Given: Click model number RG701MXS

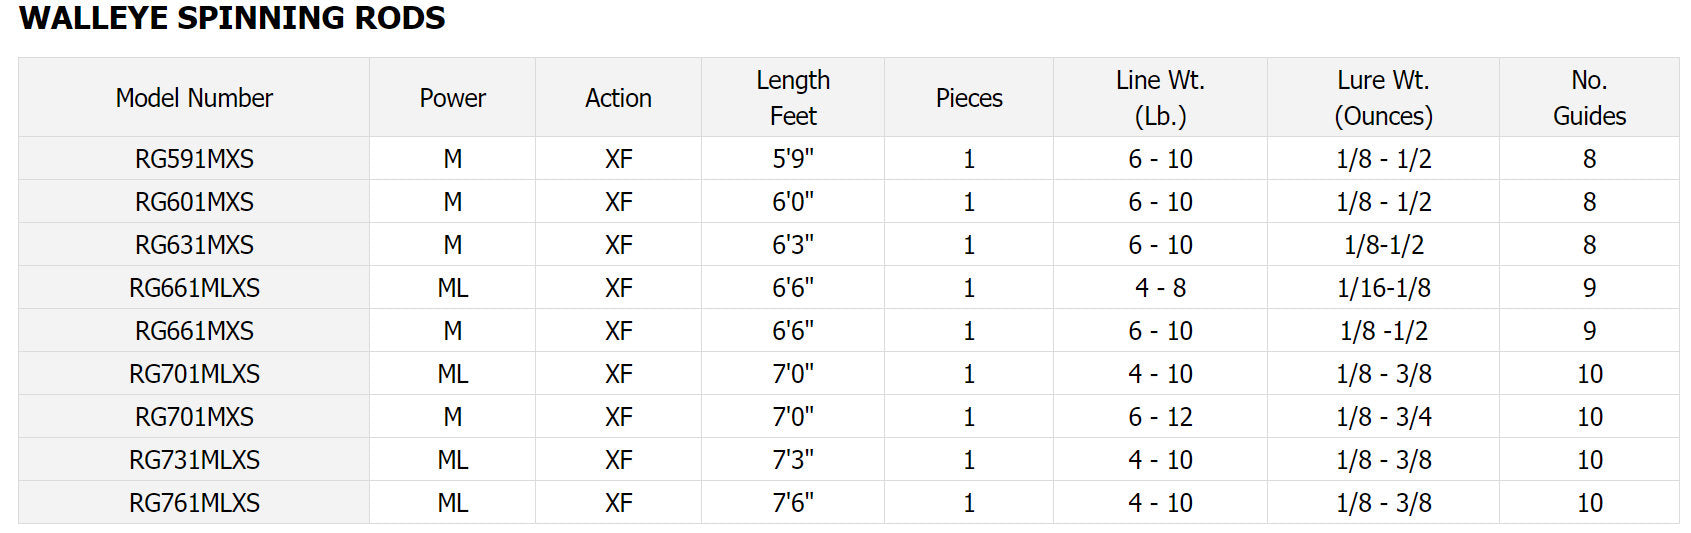Looking at the screenshot, I should pyautogui.click(x=194, y=417).
